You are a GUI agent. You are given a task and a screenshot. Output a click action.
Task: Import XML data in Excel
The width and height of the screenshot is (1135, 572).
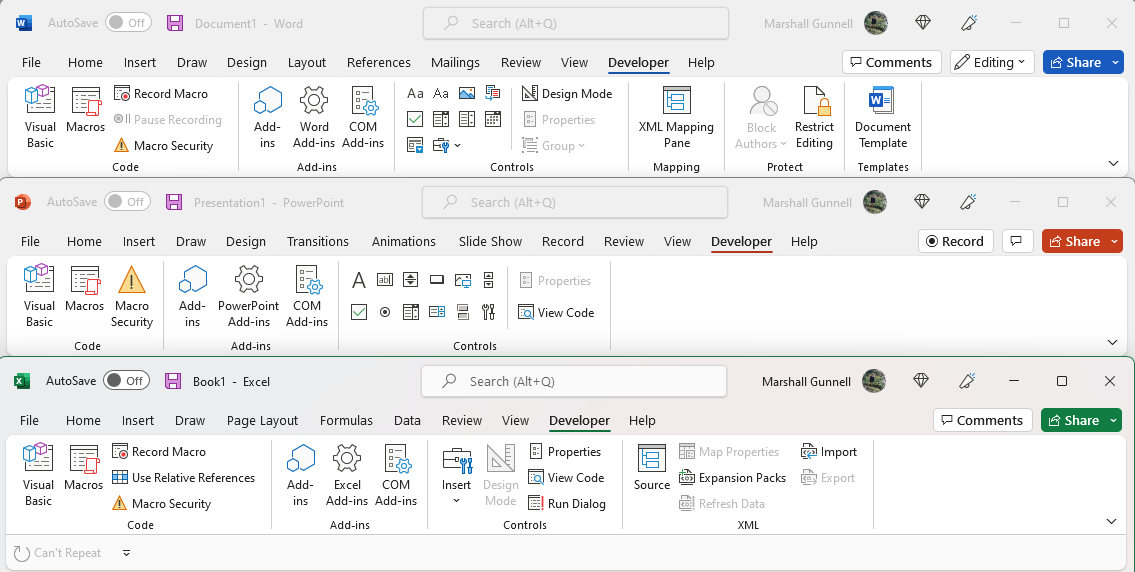click(829, 452)
